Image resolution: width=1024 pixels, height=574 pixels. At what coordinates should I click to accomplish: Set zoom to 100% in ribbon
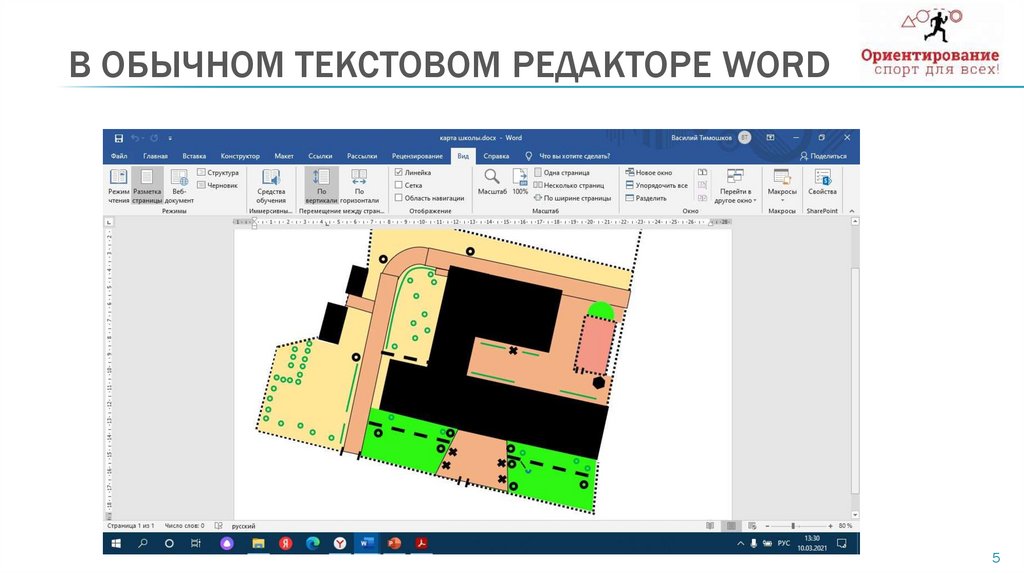click(520, 179)
